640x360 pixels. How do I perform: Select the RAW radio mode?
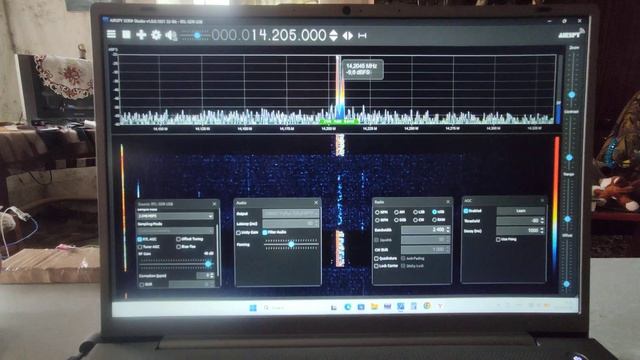[434, 220]
